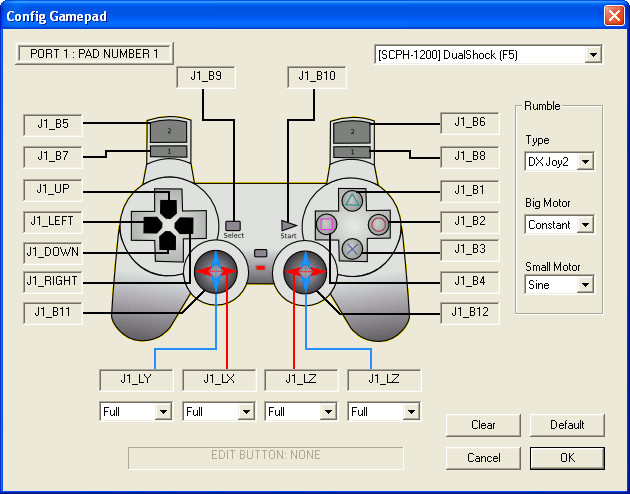Select the J1_B2 circle mapping field
Viewport: 630px width, 494px height.
point(470,222)
